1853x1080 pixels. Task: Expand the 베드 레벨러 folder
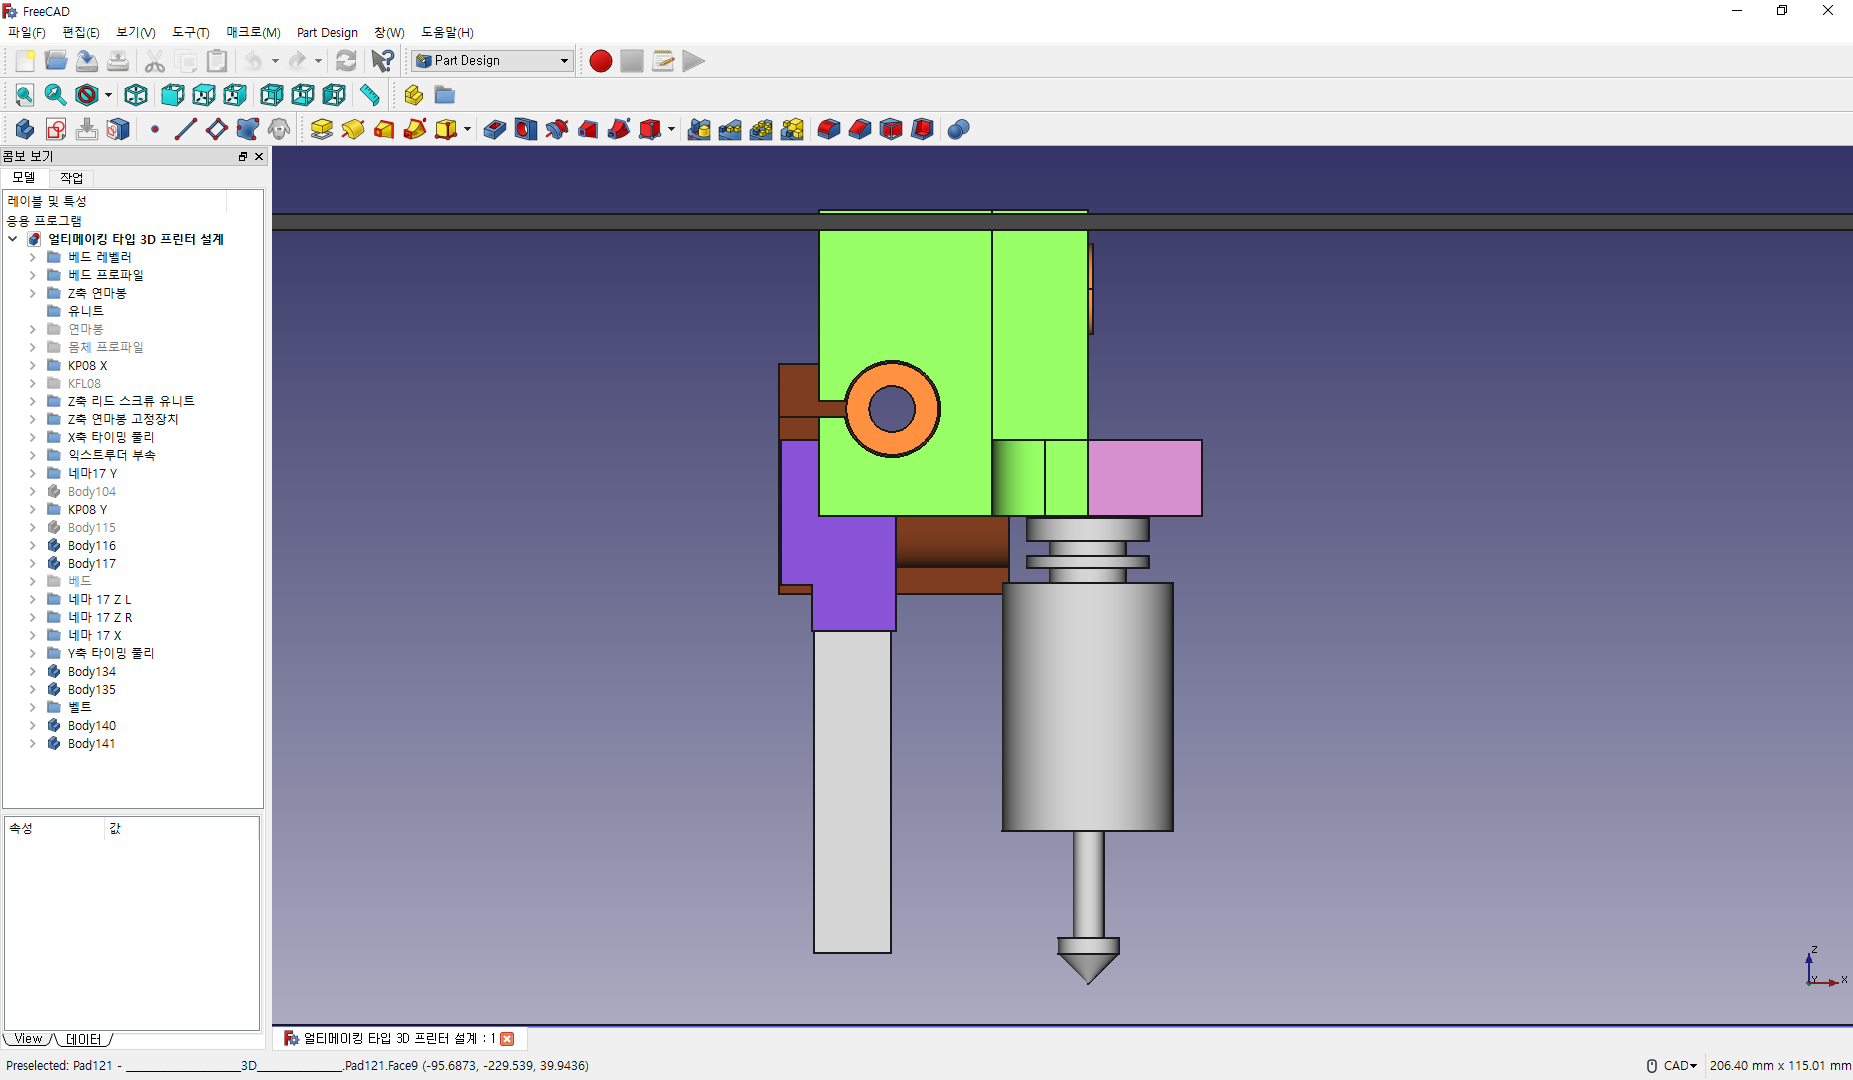[32, 257]
